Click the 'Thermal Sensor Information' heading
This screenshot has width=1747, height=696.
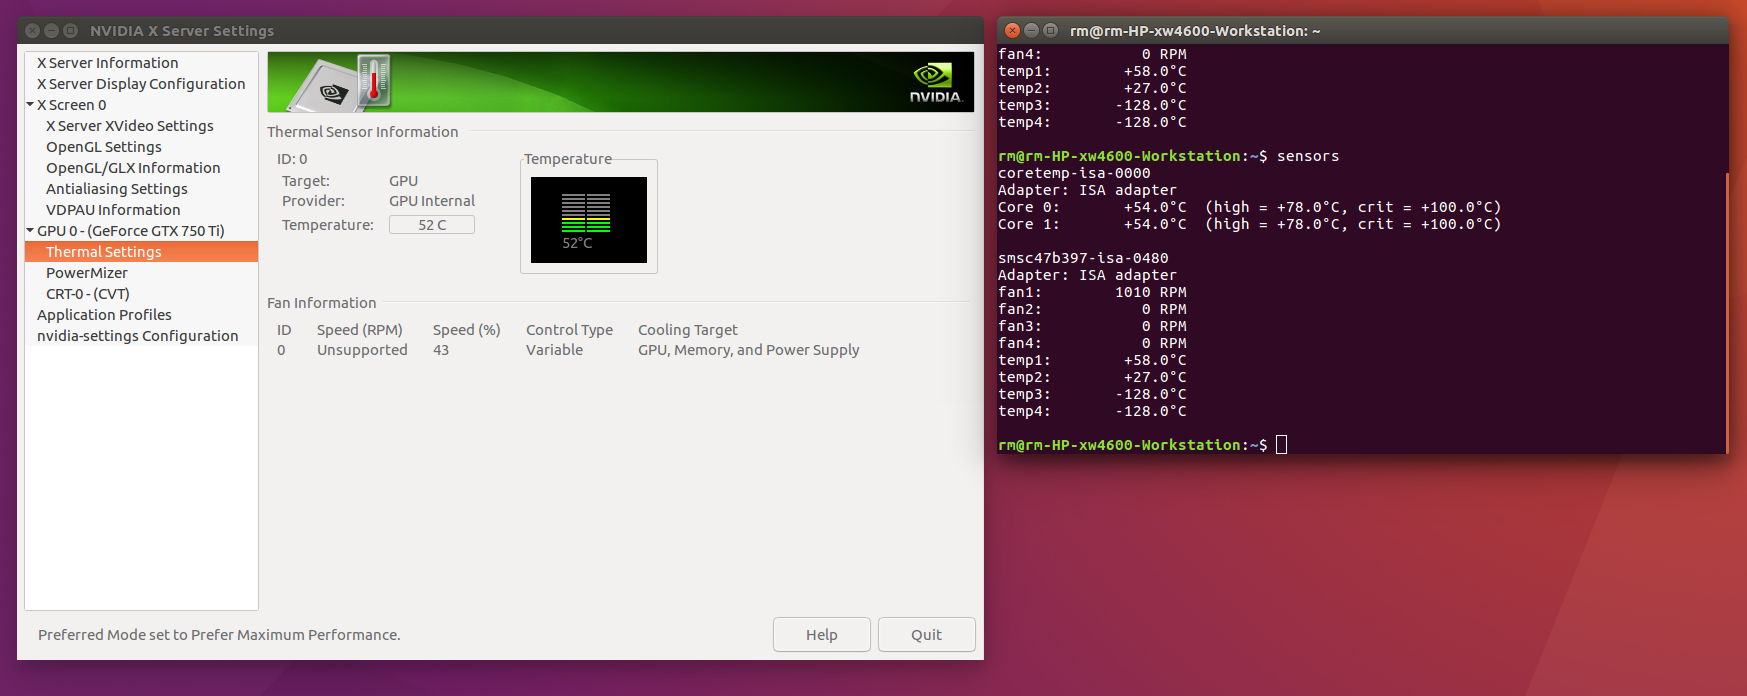pyautogui.click(x=363, y=132)
